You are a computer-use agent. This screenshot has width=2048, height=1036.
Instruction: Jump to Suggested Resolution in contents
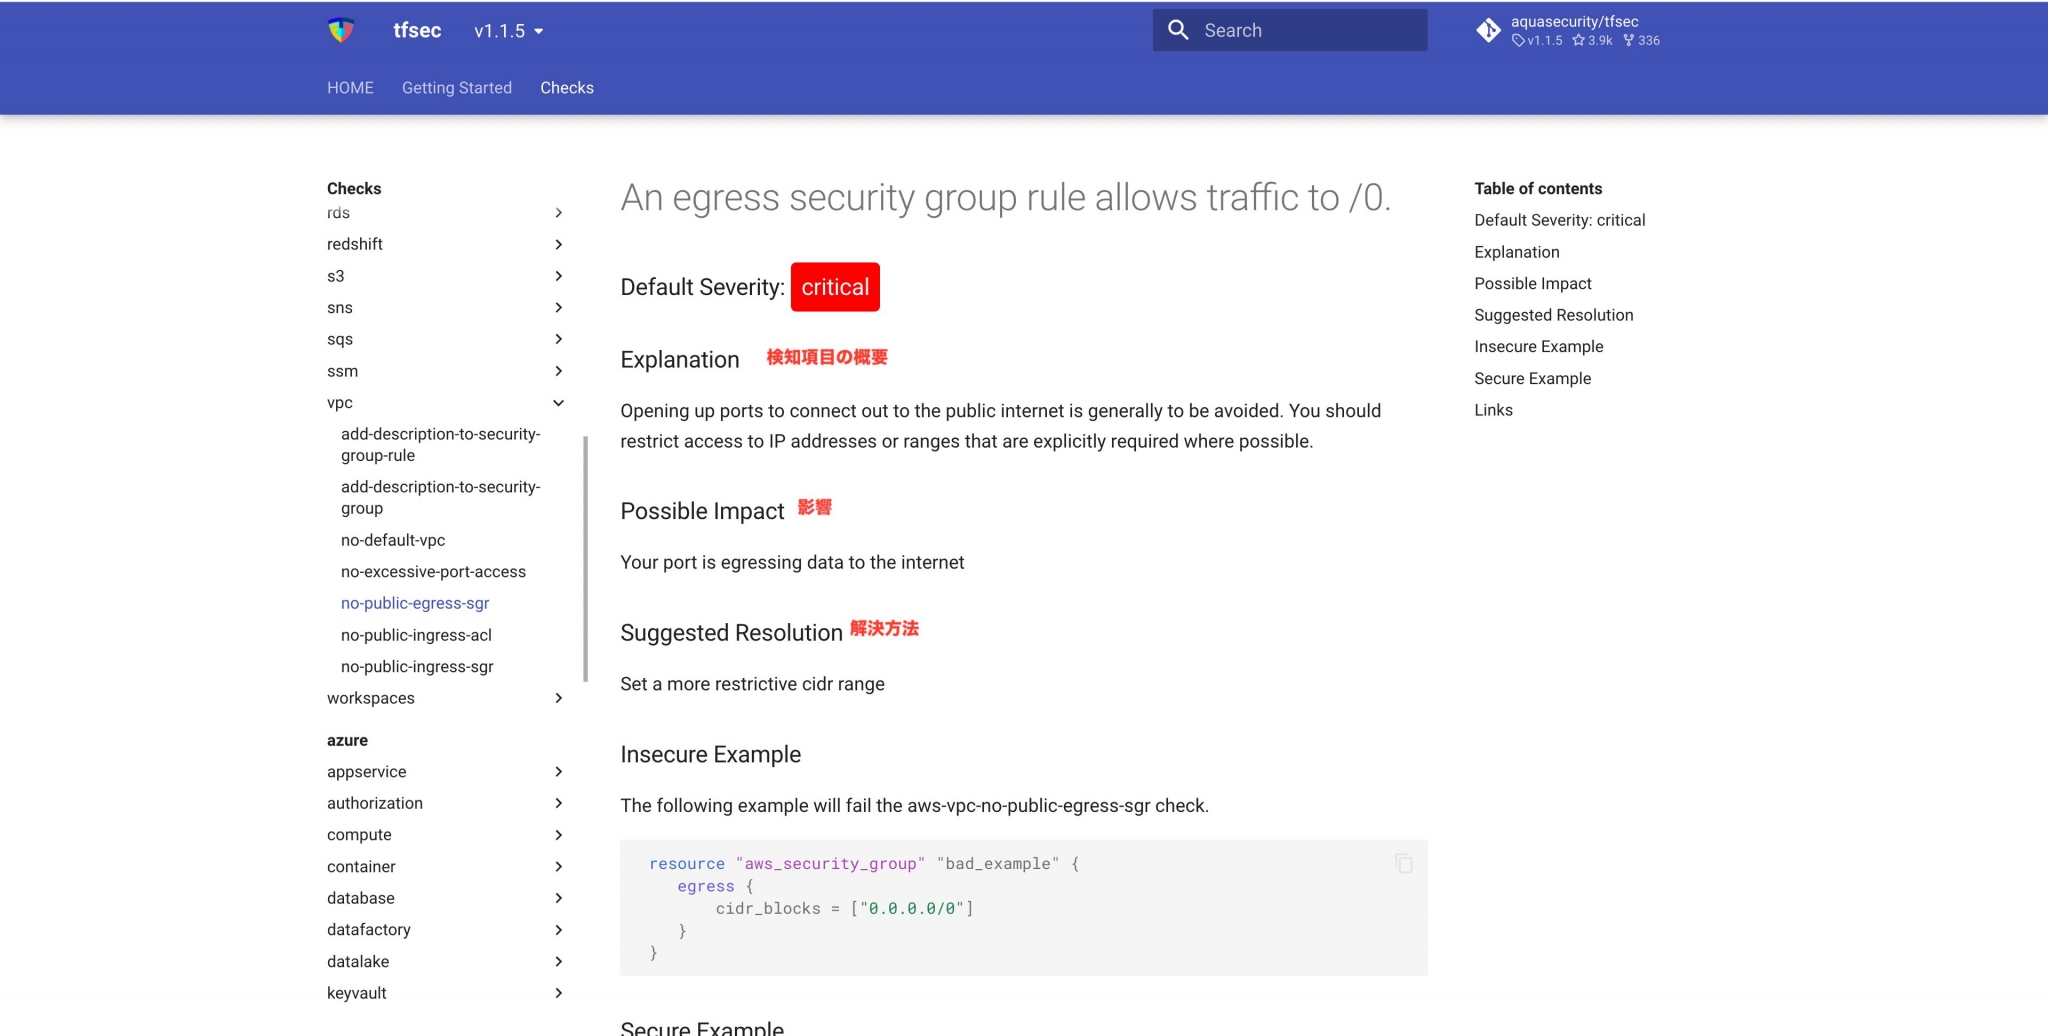click(x=1553, y=315)
